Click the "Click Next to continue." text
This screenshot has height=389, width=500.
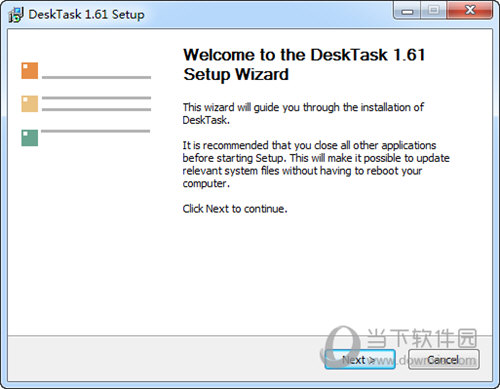pos(235,209)
